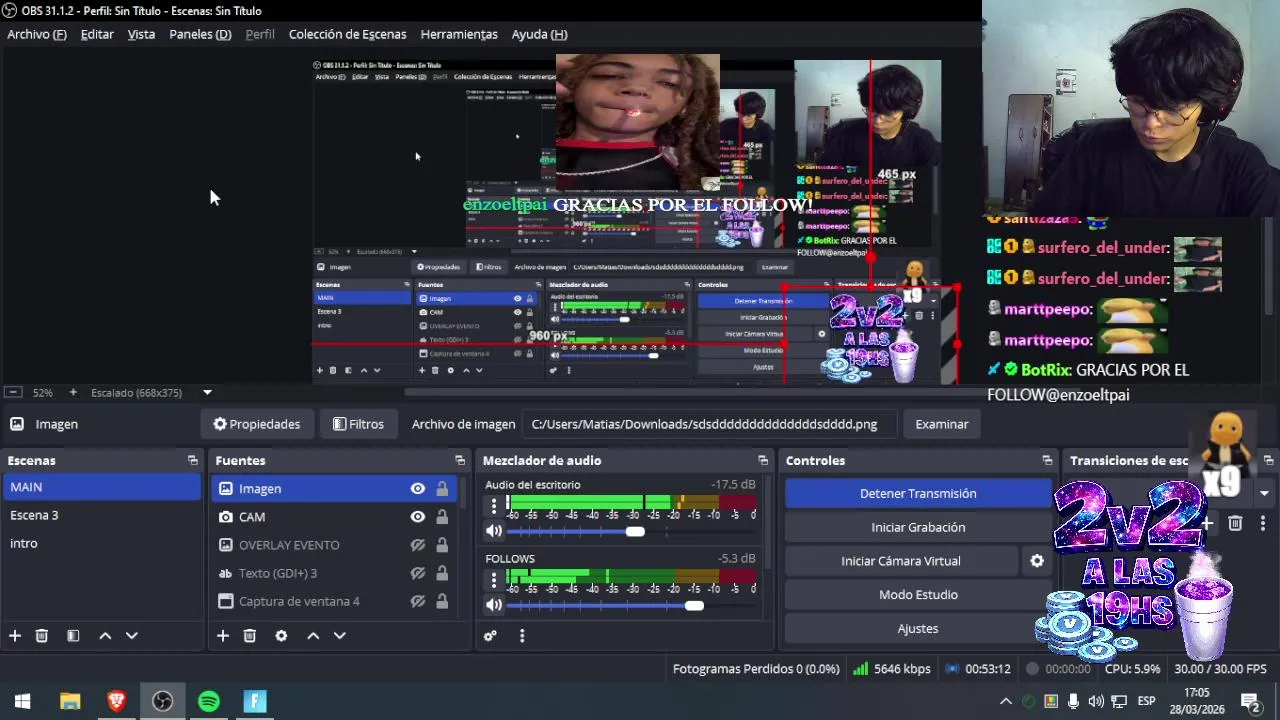Open Propiedades of selected source

coord(256,424)
